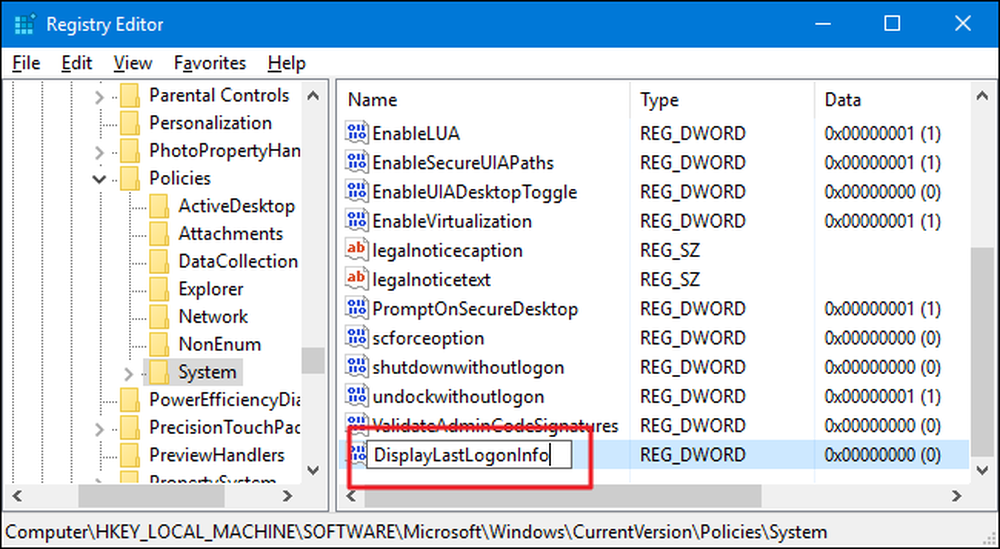The image size is (1000, 549).
Task: Click the scforceoption value icon
Action: click(357, 338)
